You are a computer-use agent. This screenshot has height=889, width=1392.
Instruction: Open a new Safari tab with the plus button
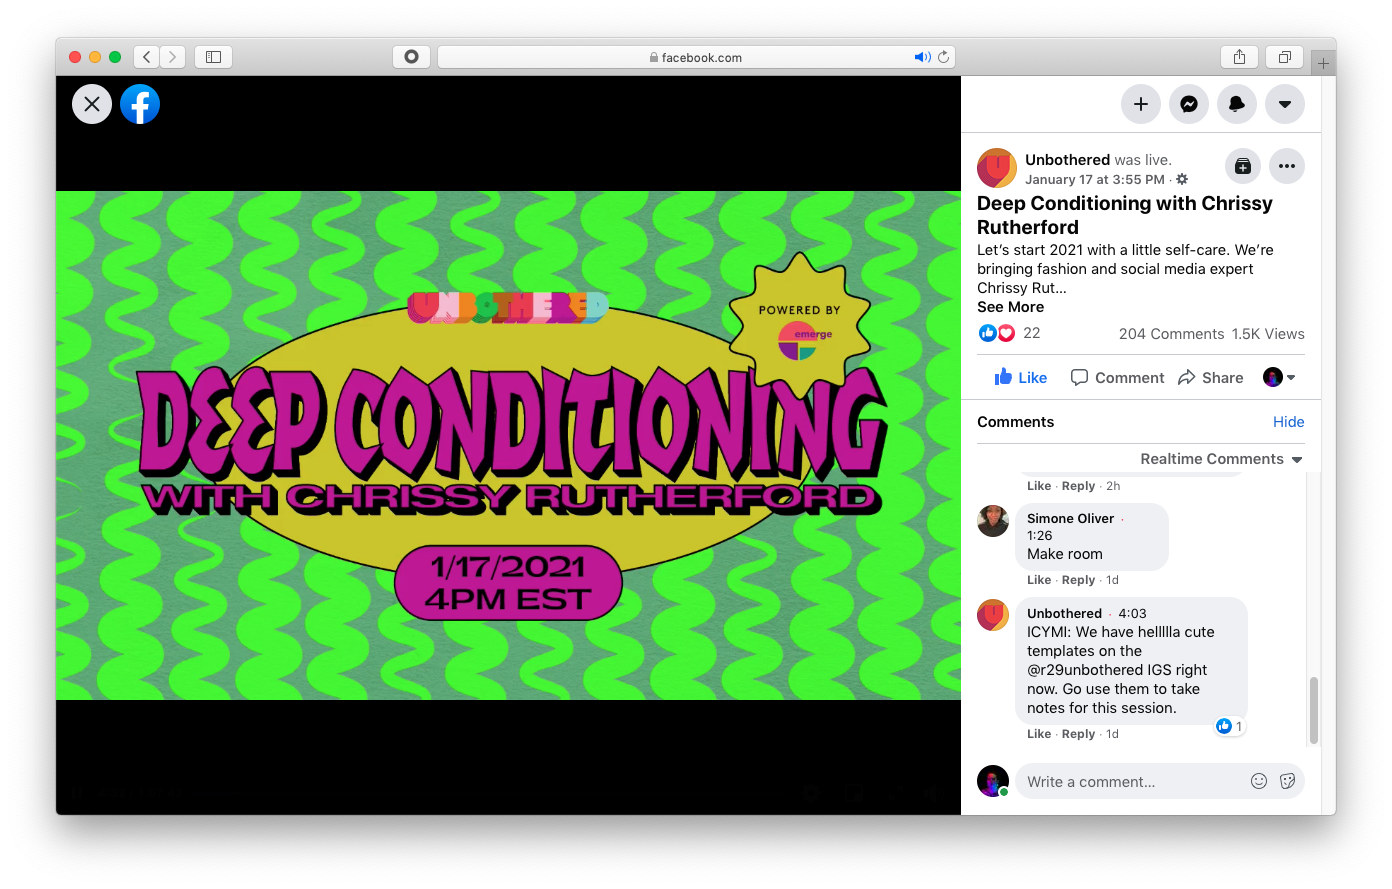pyautogui.click(x=1323, y=63)
